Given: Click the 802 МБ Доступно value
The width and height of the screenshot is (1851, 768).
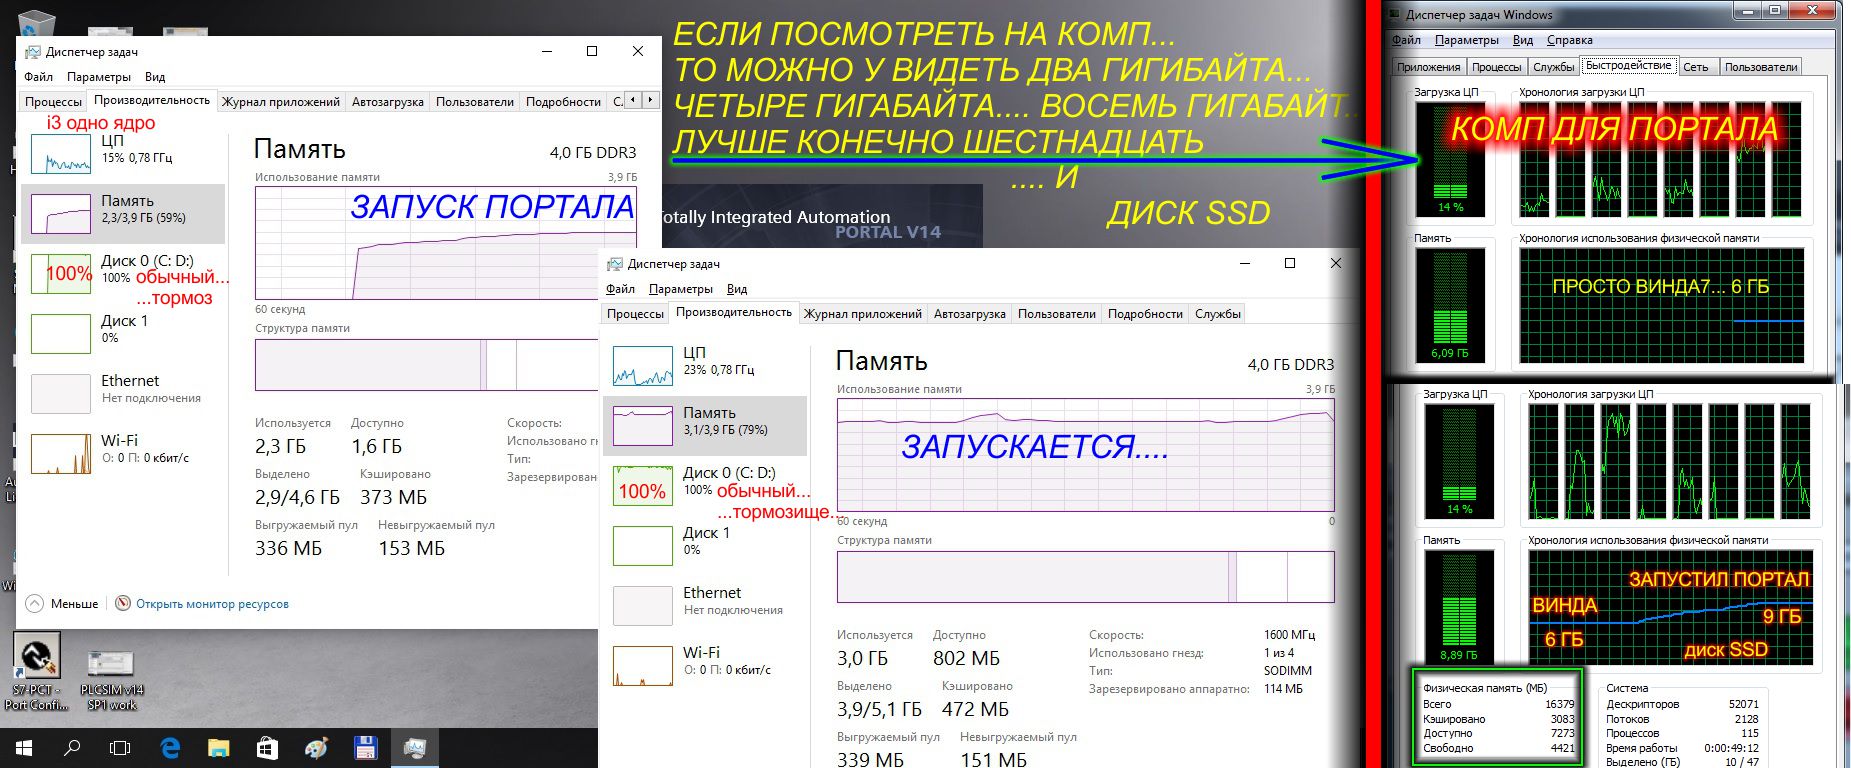Looking at the screenshot, I should [966, 658].
